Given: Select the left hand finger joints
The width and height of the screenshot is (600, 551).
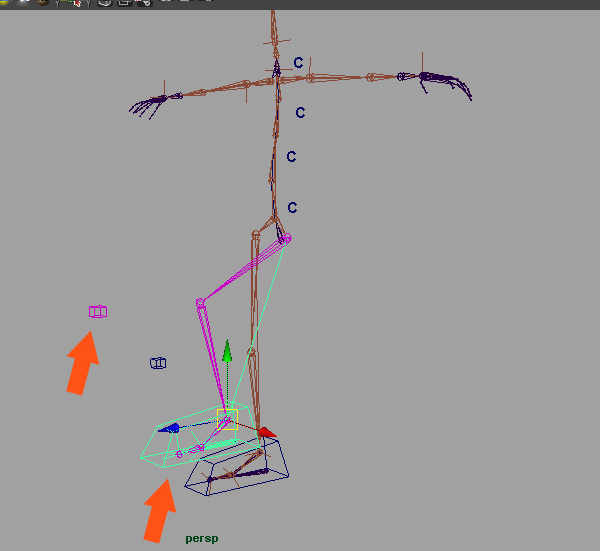Looking at the screenshot, I should (148, 106).
